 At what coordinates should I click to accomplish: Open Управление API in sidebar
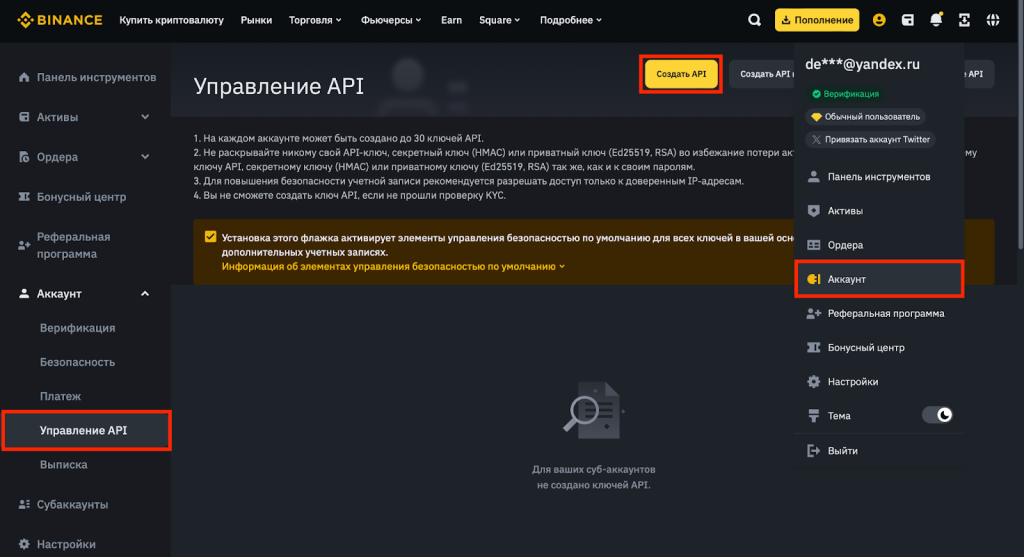(86, 430)
